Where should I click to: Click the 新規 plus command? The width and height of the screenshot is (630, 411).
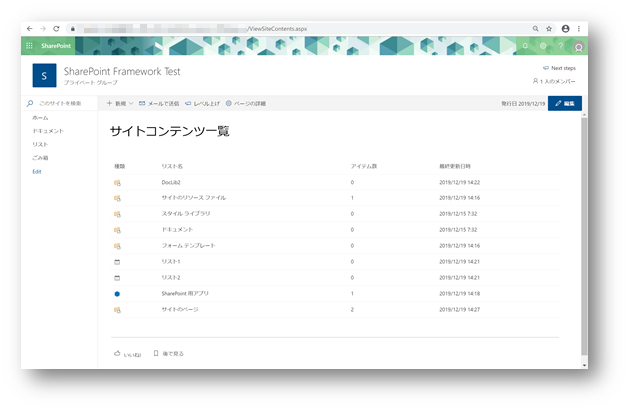point(117,103)
